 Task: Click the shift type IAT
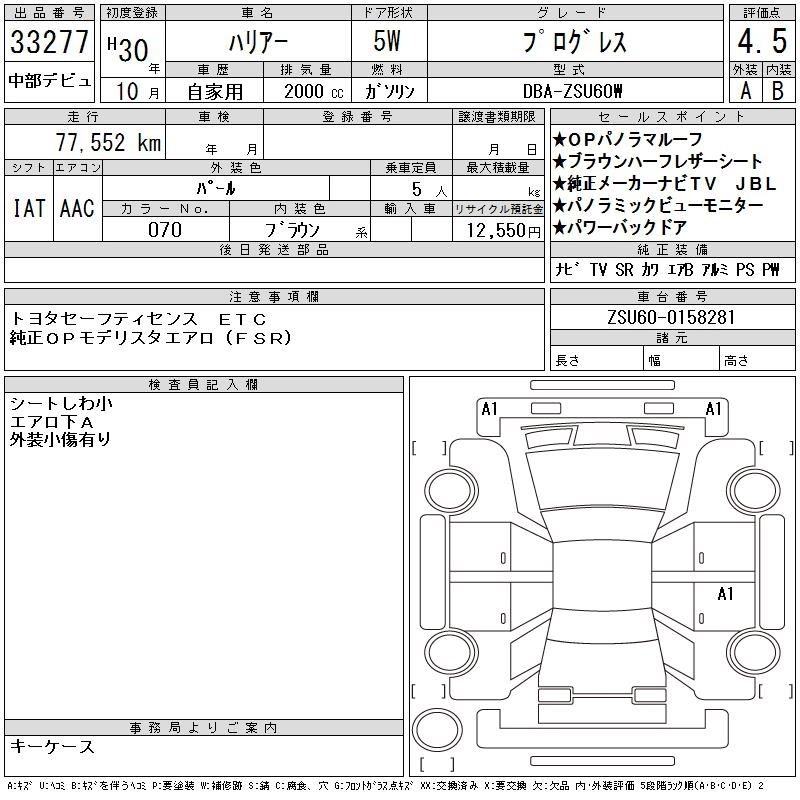tap(29, 208)
